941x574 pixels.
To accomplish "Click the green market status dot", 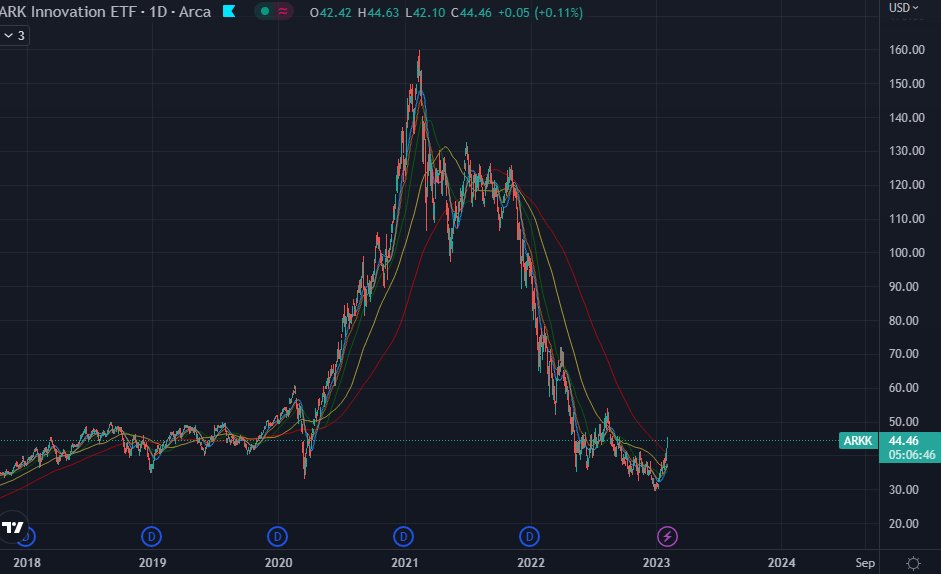I will point(265,11).
